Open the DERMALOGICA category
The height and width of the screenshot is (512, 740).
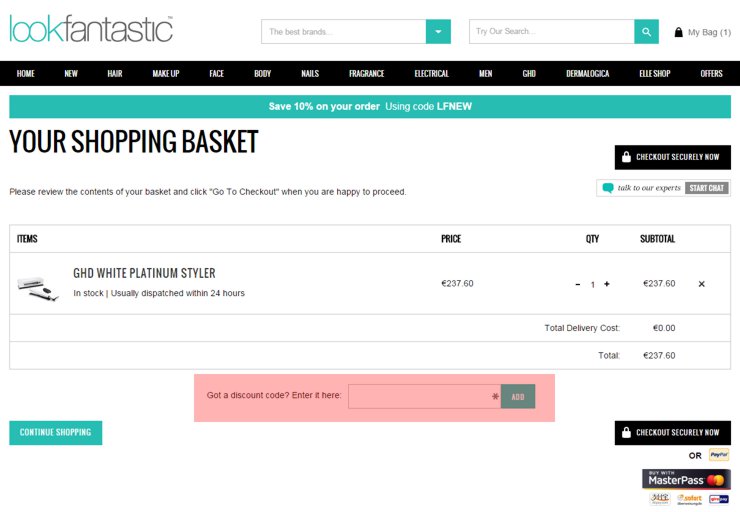[588, 74]
